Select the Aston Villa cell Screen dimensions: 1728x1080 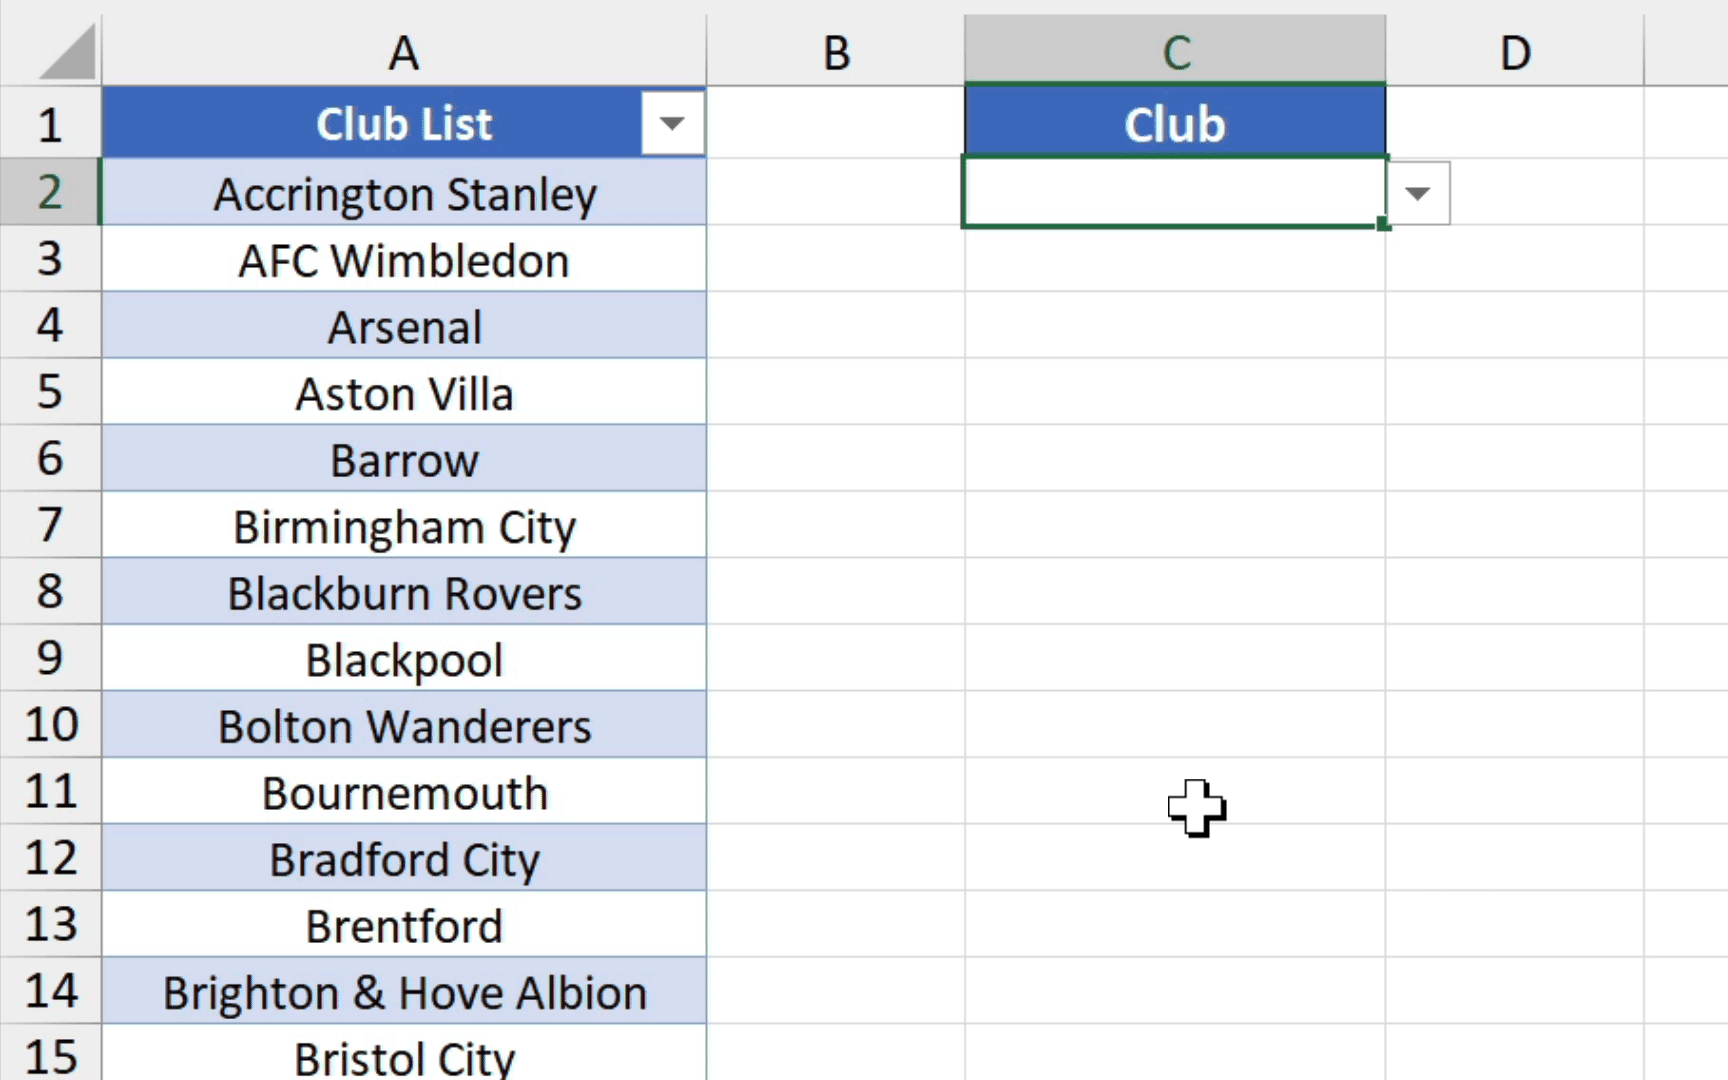click(404, 393)
